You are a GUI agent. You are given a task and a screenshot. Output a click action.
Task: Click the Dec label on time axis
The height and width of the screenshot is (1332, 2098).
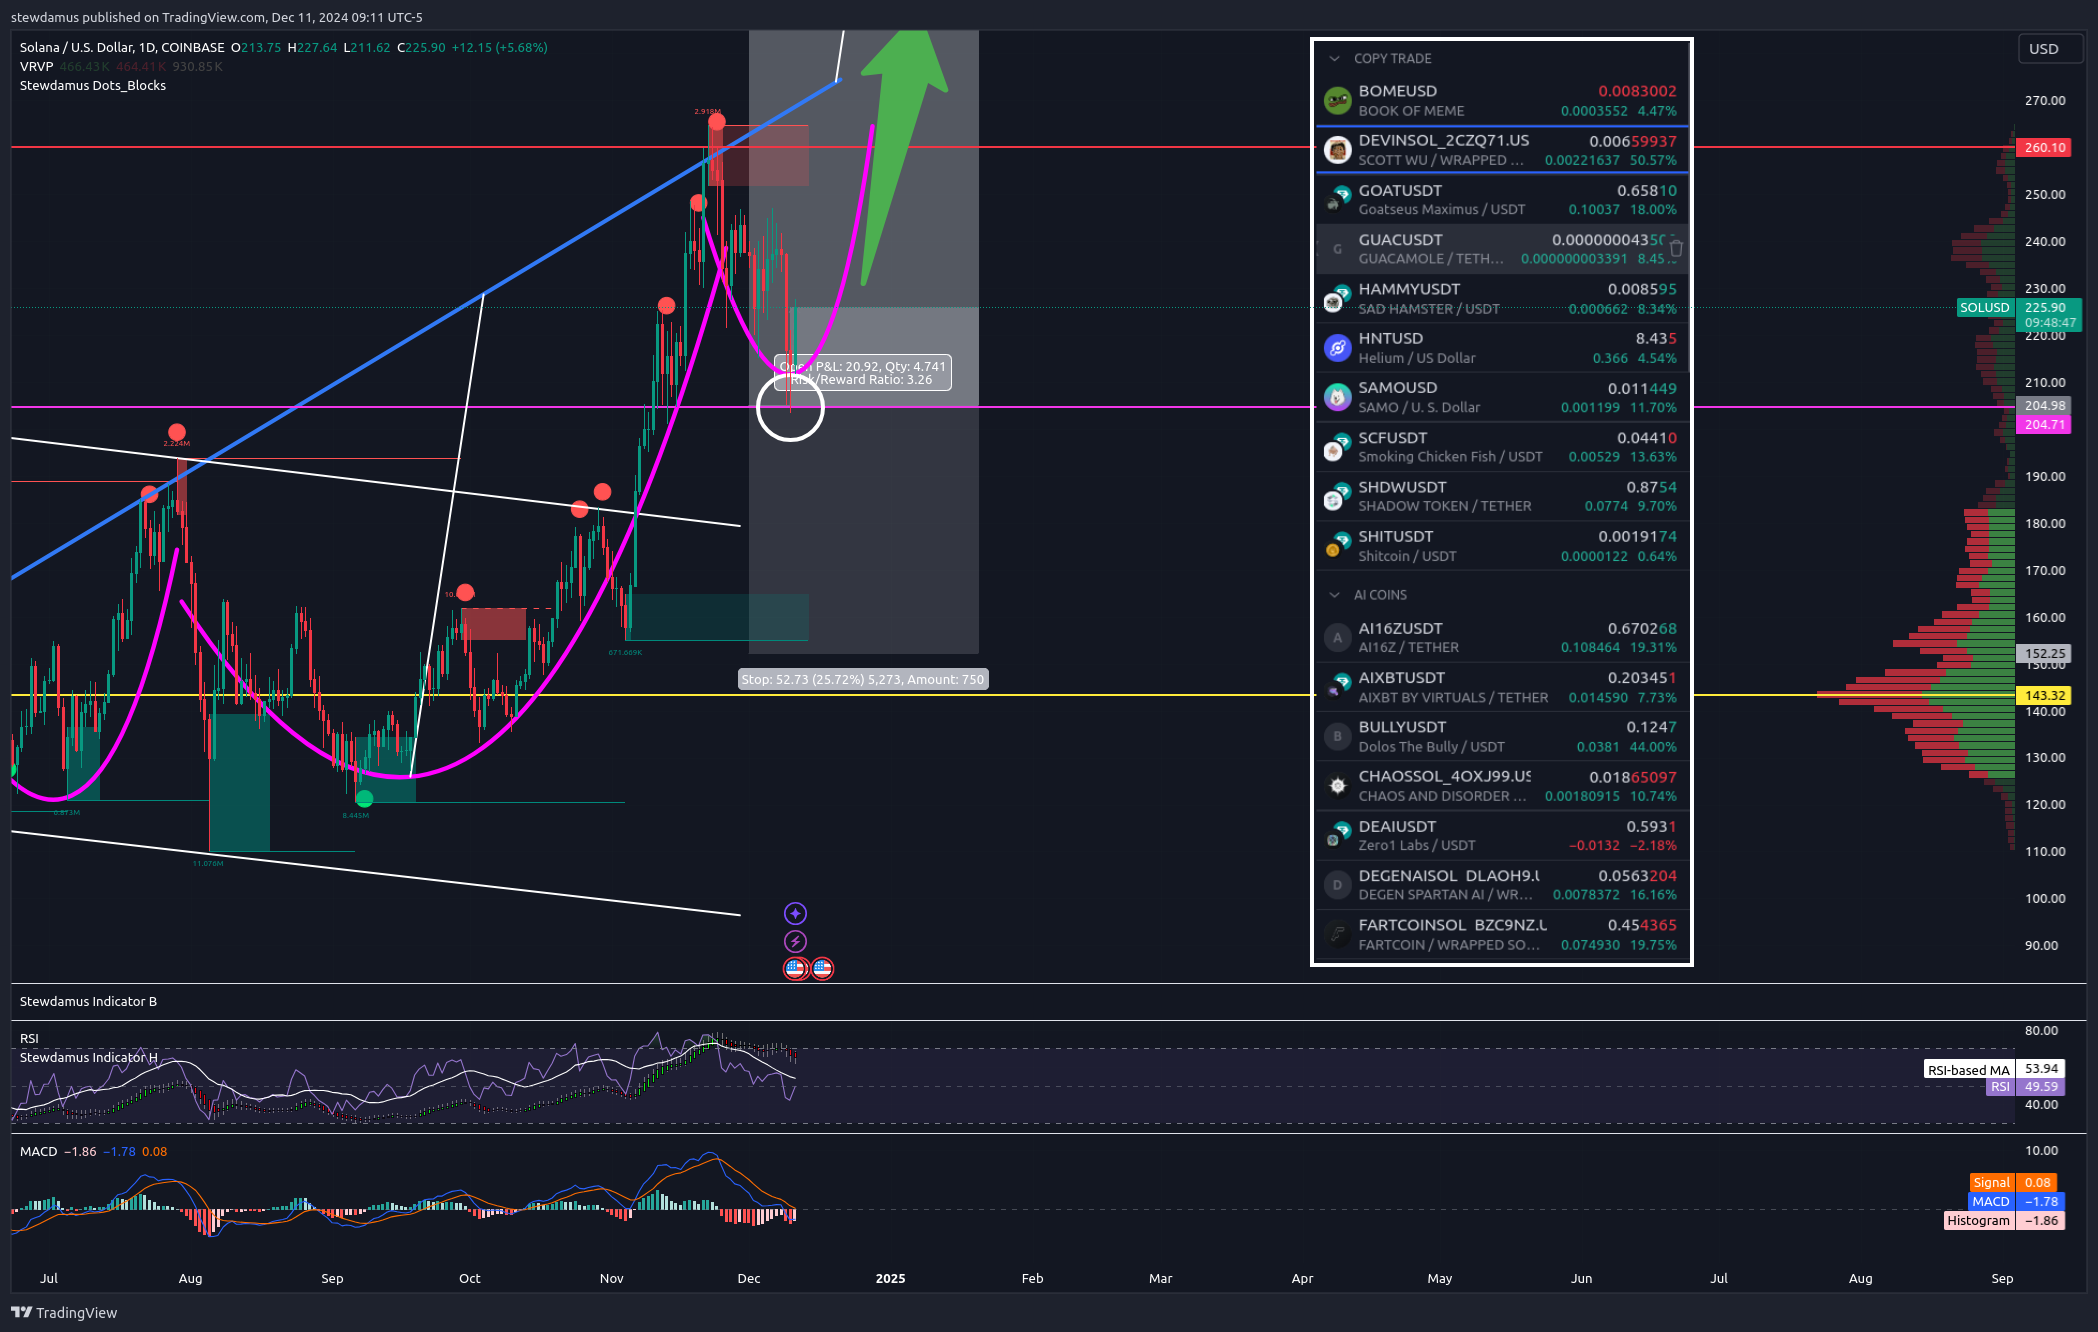[x=749, y=1278]
